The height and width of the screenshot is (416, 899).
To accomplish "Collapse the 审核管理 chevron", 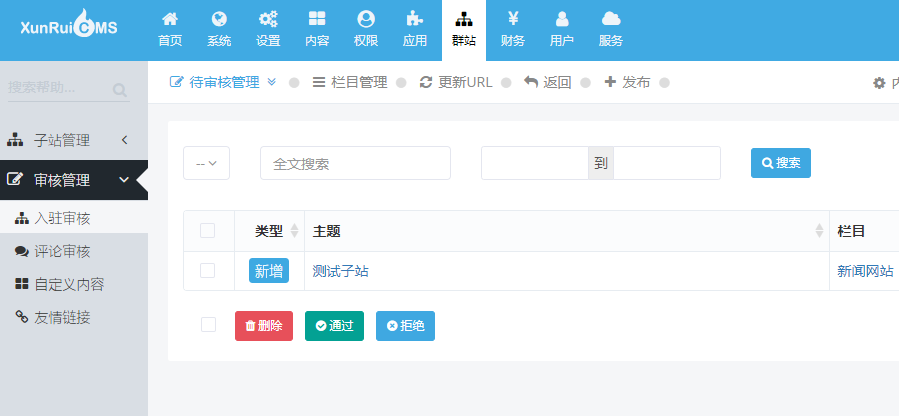I will point(124,180).
